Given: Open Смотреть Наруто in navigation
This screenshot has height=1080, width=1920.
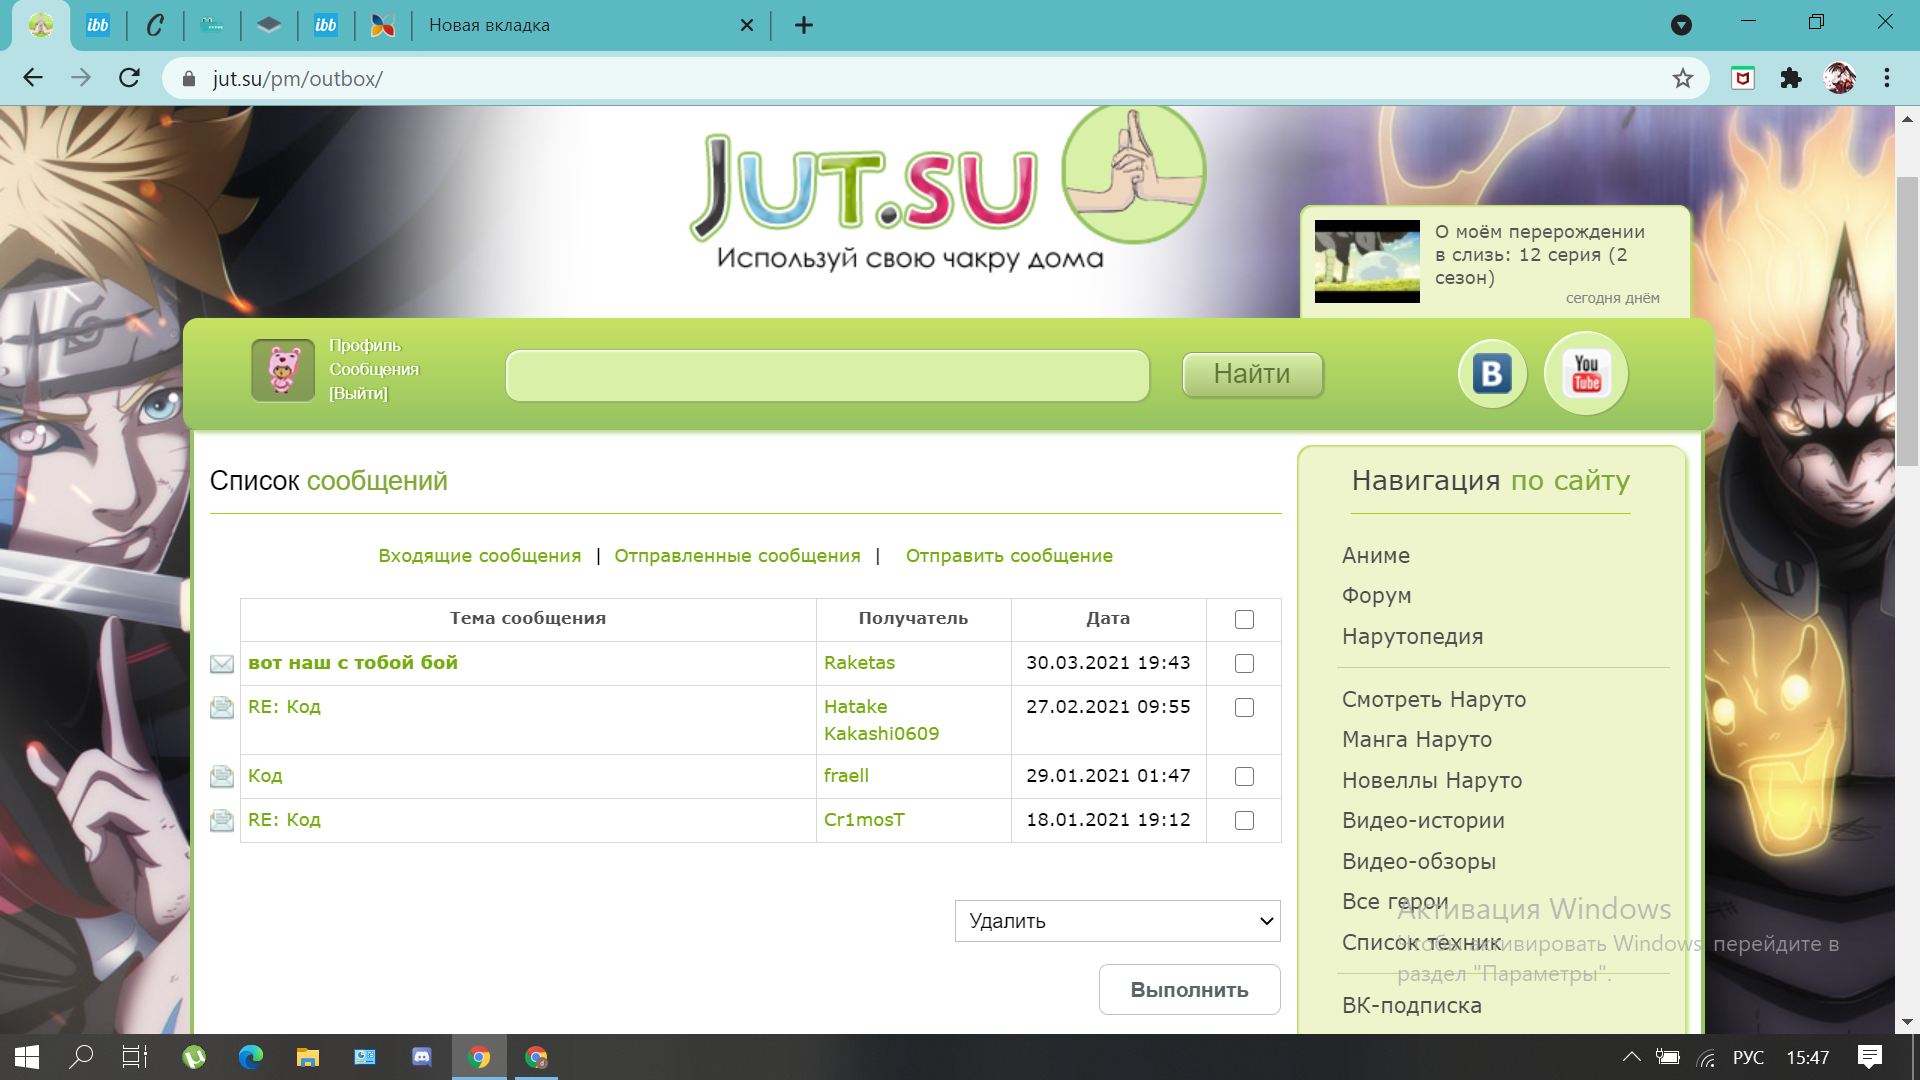Looking at the screenshot, I should click(1434, 700).
